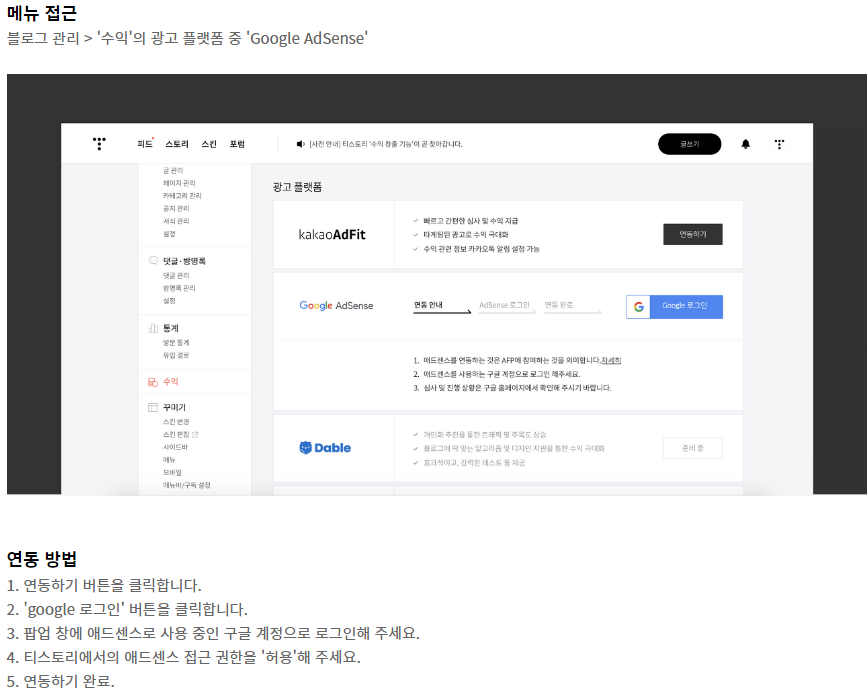Open 스킨 변경 in the sidebar
The height and width of the screenshot is (698, 868).
coord(176,422)
